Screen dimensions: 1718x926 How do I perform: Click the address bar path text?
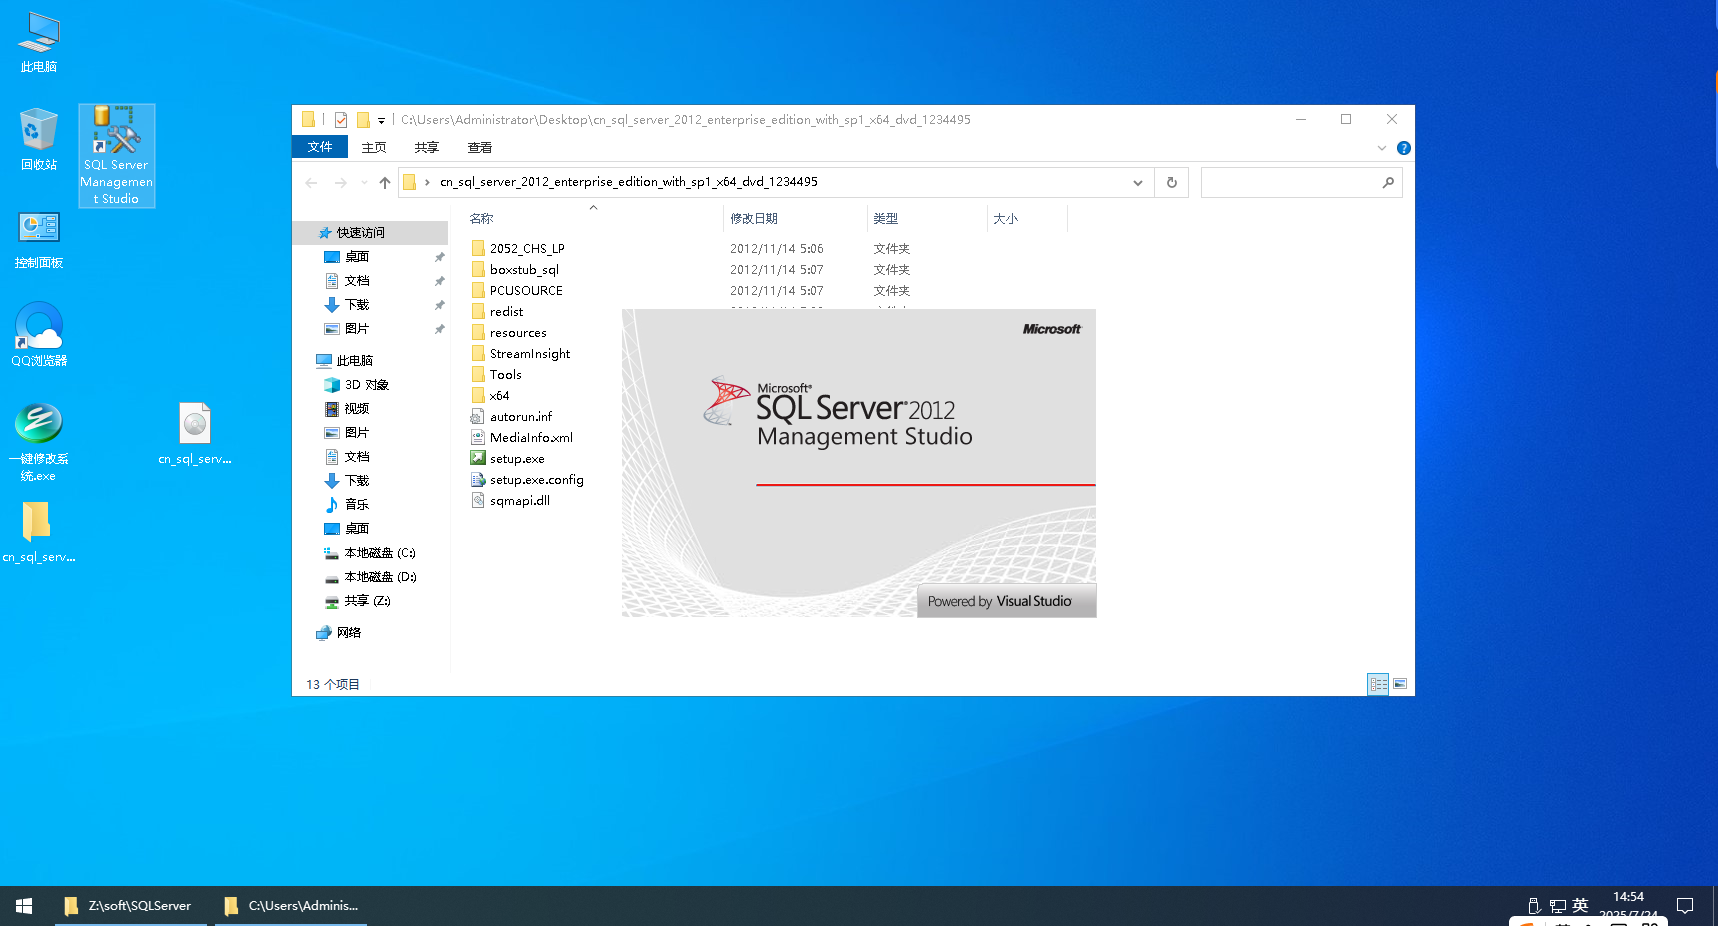click(629, 182)
